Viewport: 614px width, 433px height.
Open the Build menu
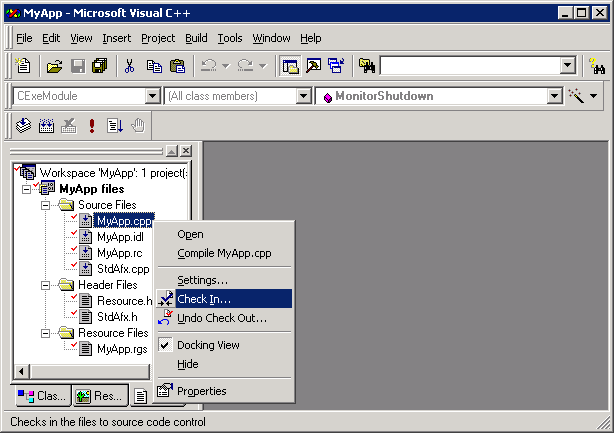(196, 38)
